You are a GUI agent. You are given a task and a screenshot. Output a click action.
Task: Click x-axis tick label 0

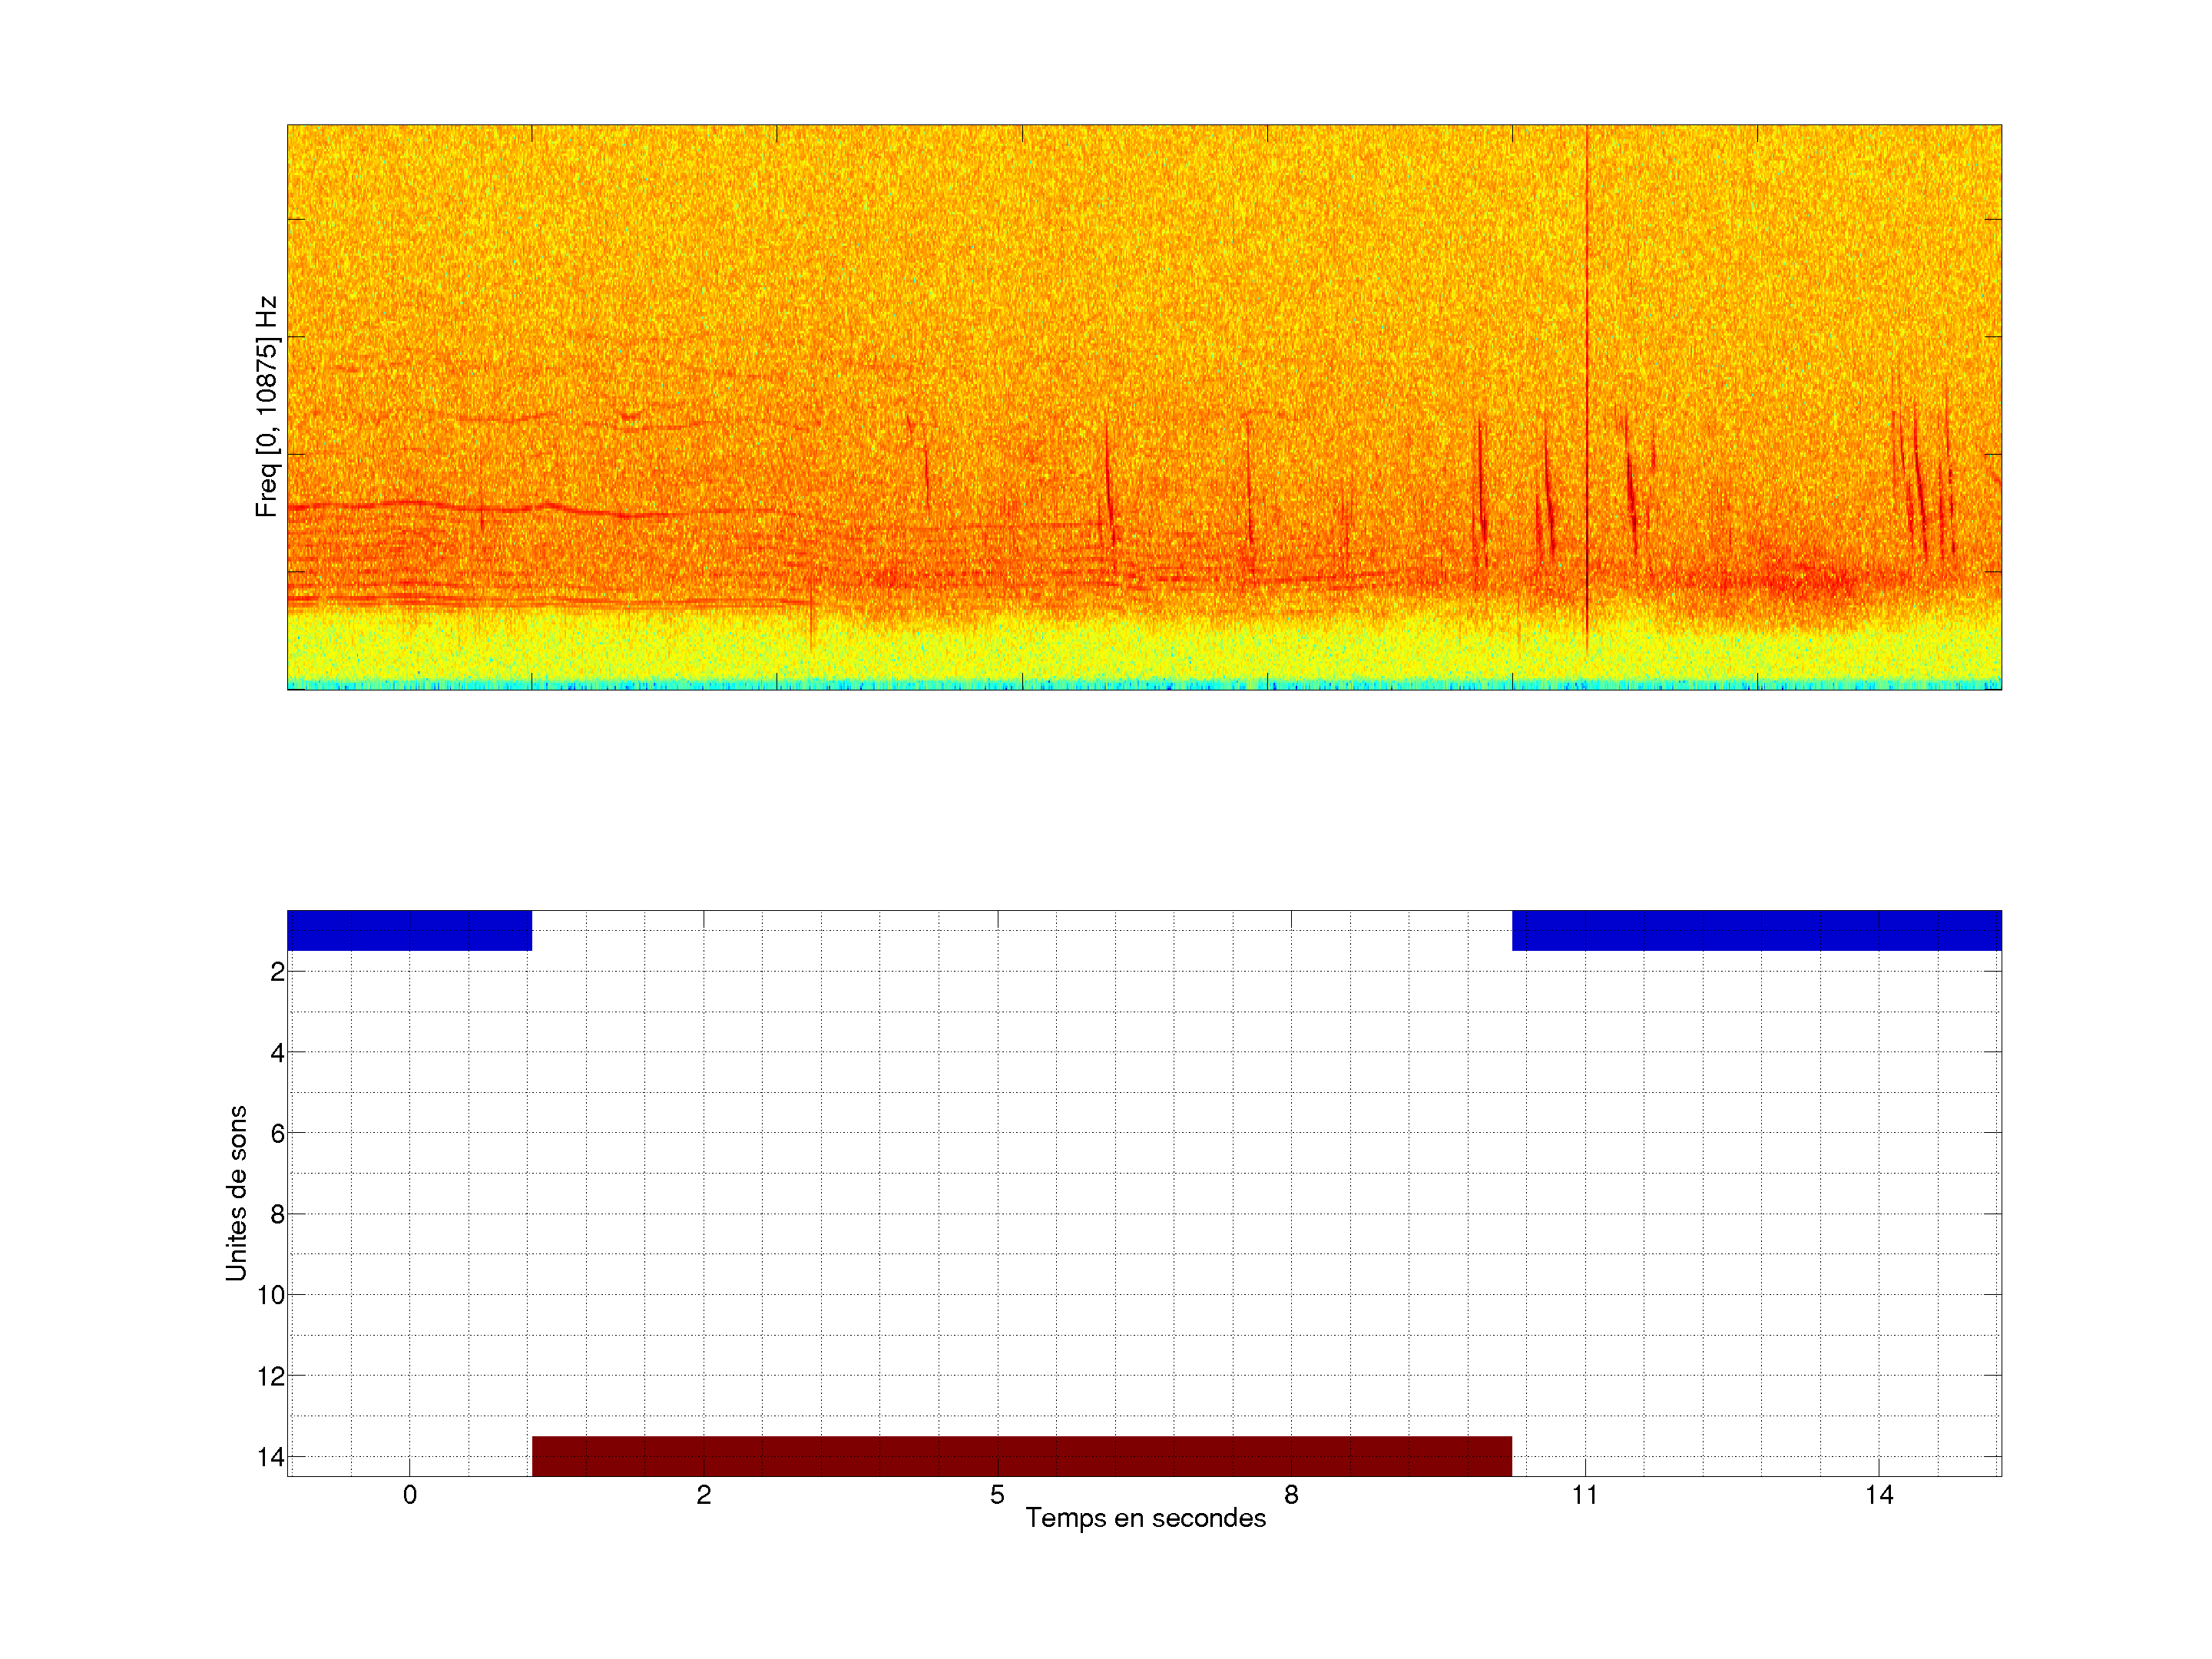[410, 1495]
